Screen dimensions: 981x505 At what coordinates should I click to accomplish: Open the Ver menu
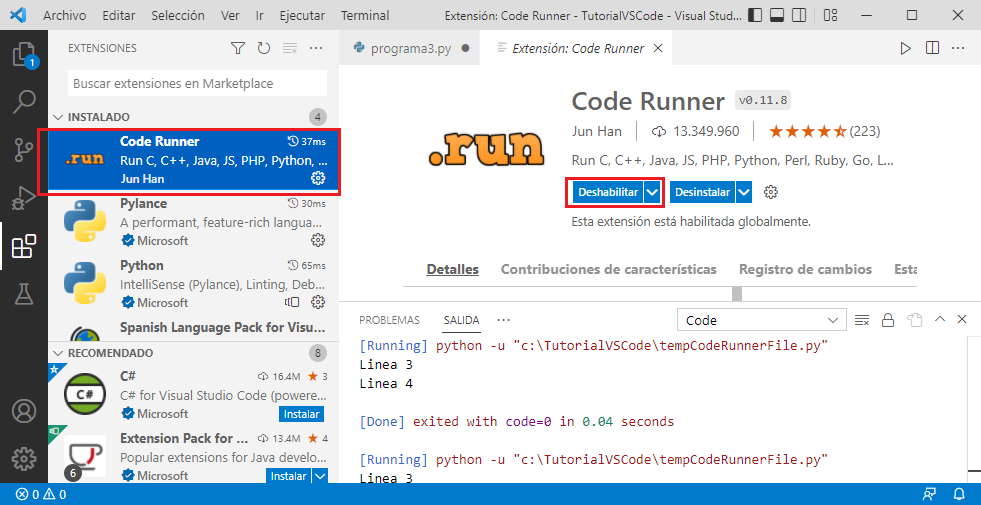pyautogui.click(x=230, y=15)
